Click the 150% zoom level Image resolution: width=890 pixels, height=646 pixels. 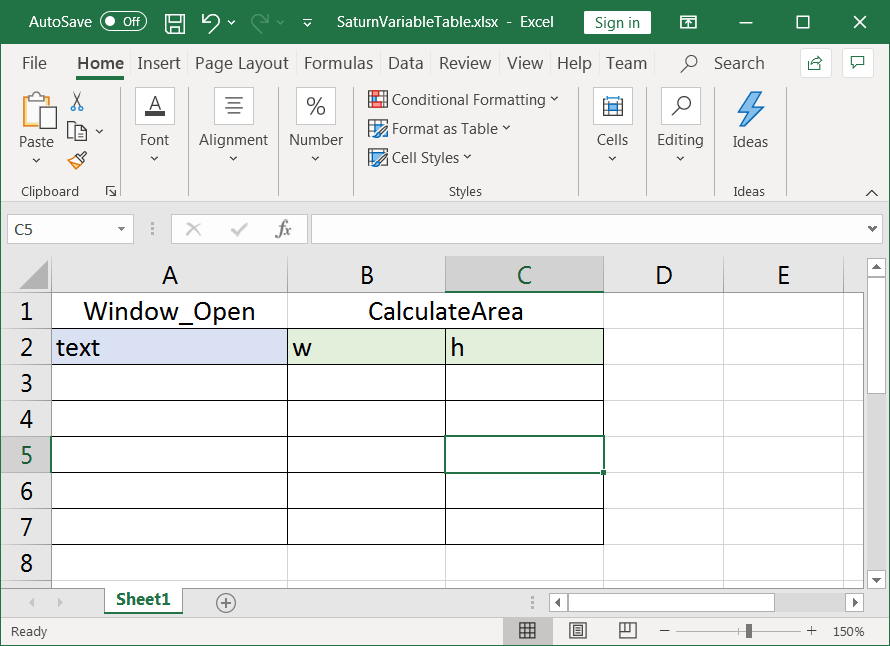(849, 631)
